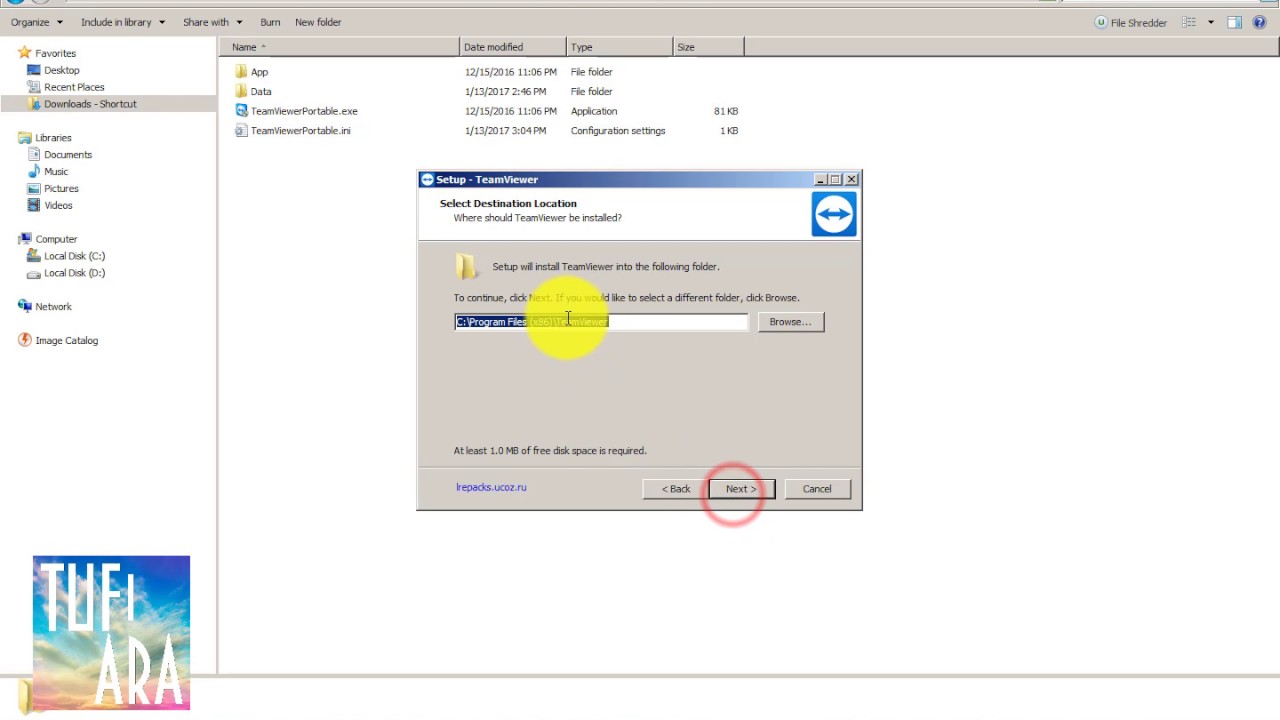The height and width of the screenshot is (720, 1280).
Task: Click Back in the TeamViewer setup
Action: [675, 489]
